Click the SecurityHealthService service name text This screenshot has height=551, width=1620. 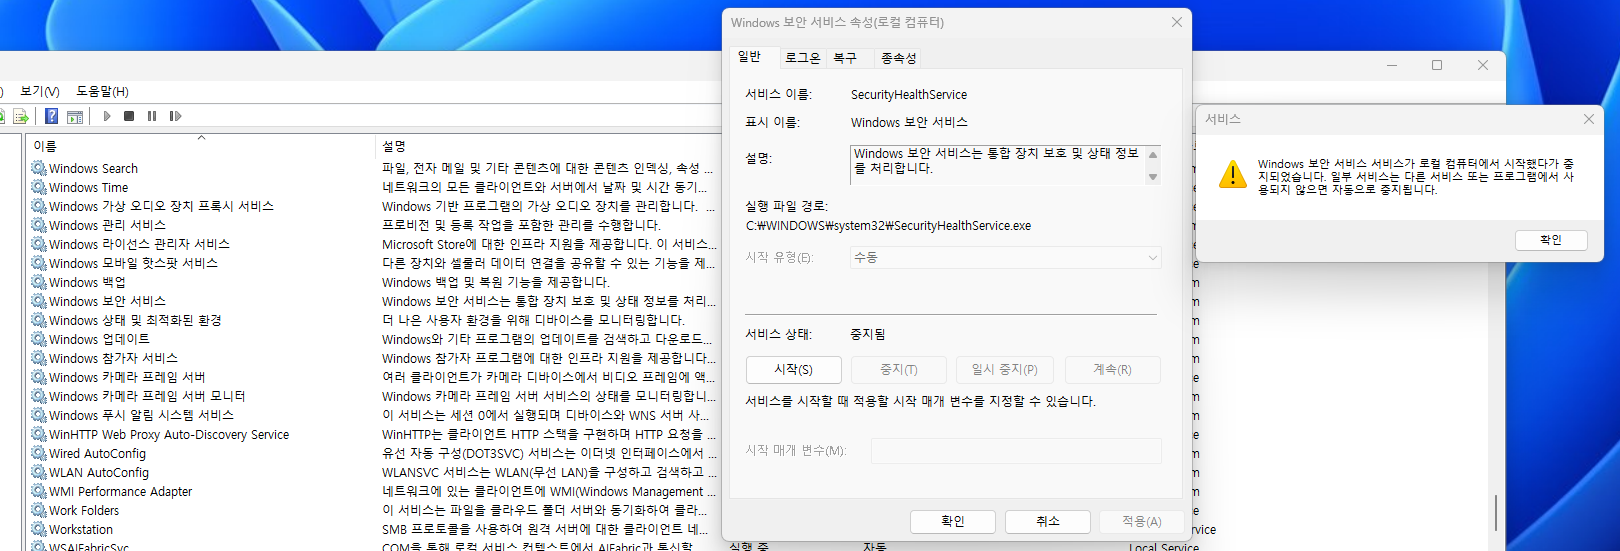pos(909,95)
